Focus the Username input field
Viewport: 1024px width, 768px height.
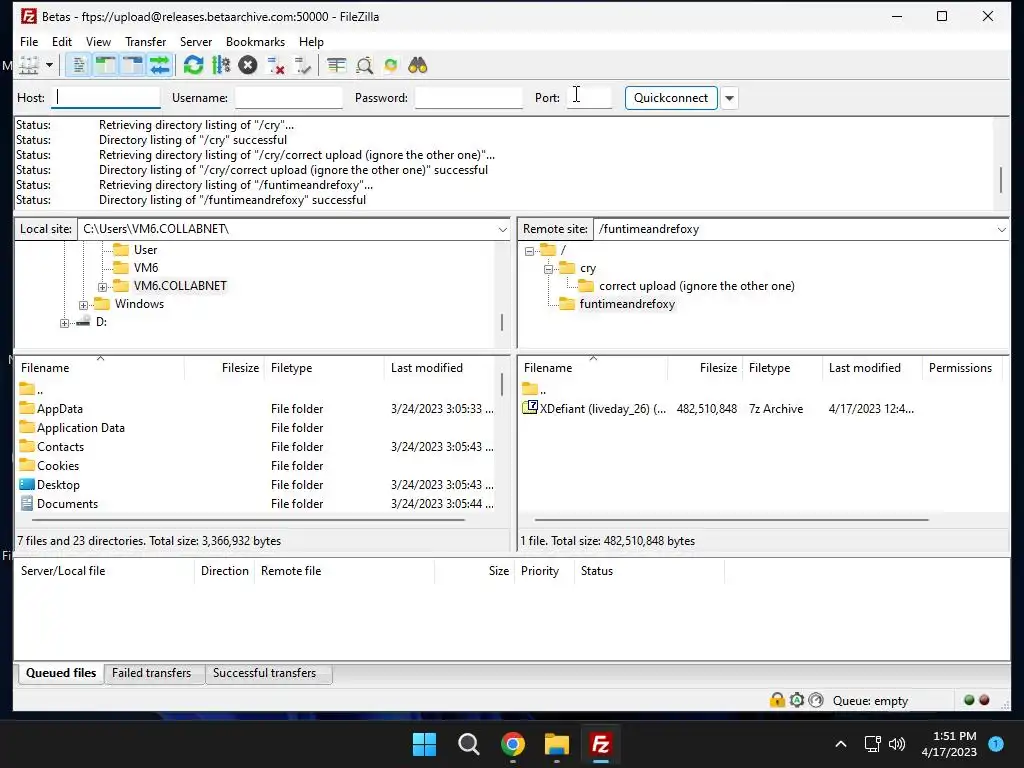coord(288,97)
